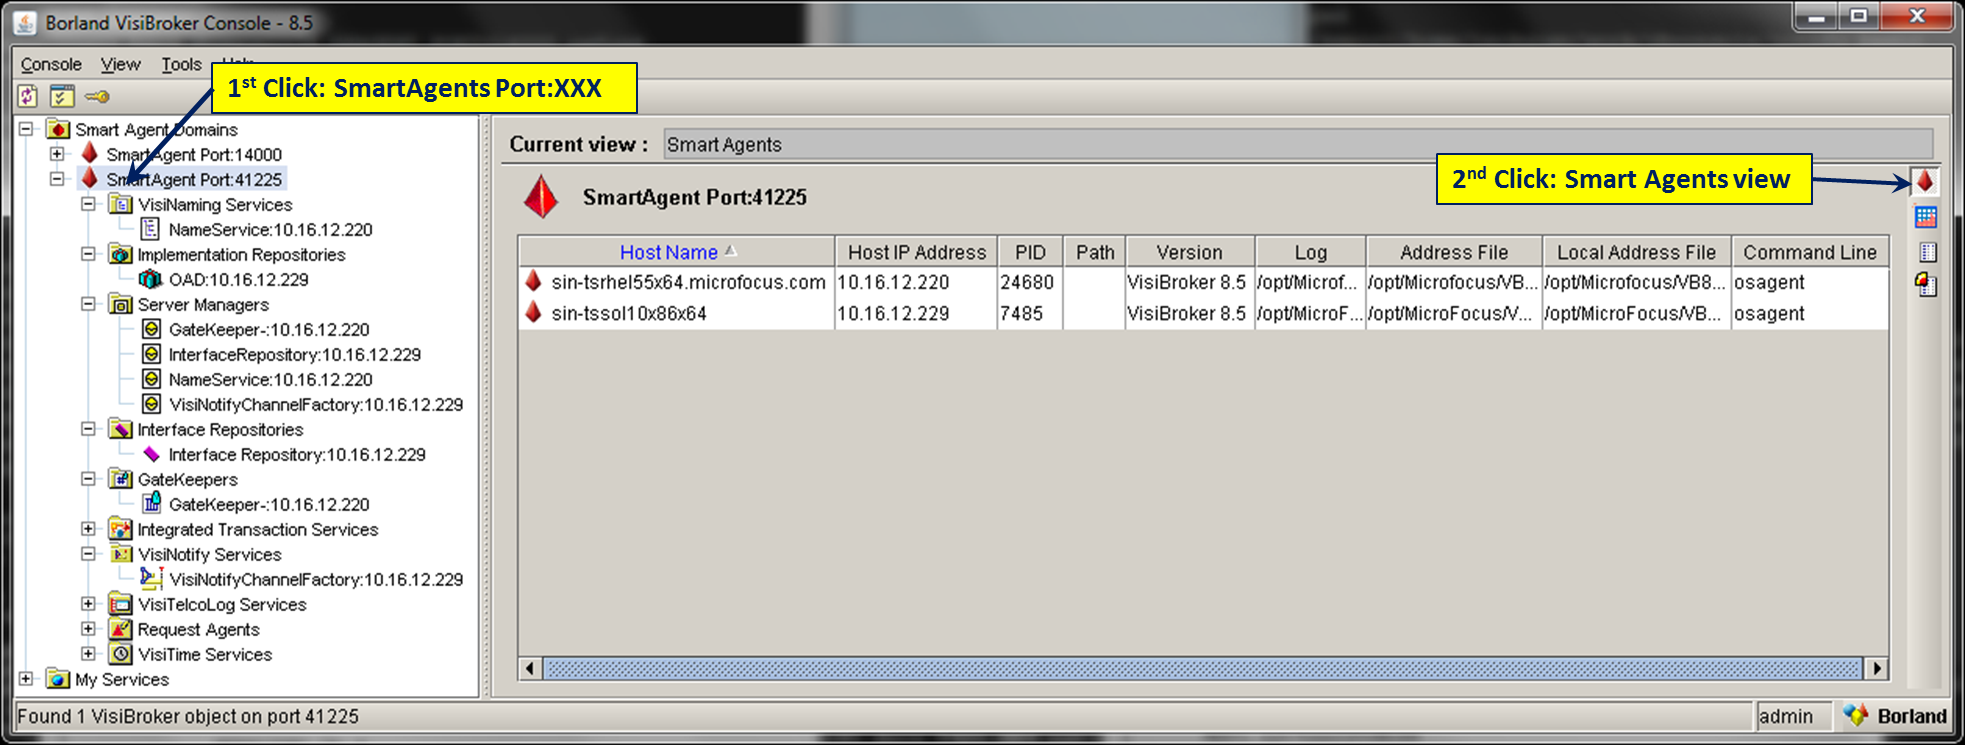This screenshot has width=1965, height=745.
Task: Click the Local Address File column header
Action: click(x=1636, y=252)
